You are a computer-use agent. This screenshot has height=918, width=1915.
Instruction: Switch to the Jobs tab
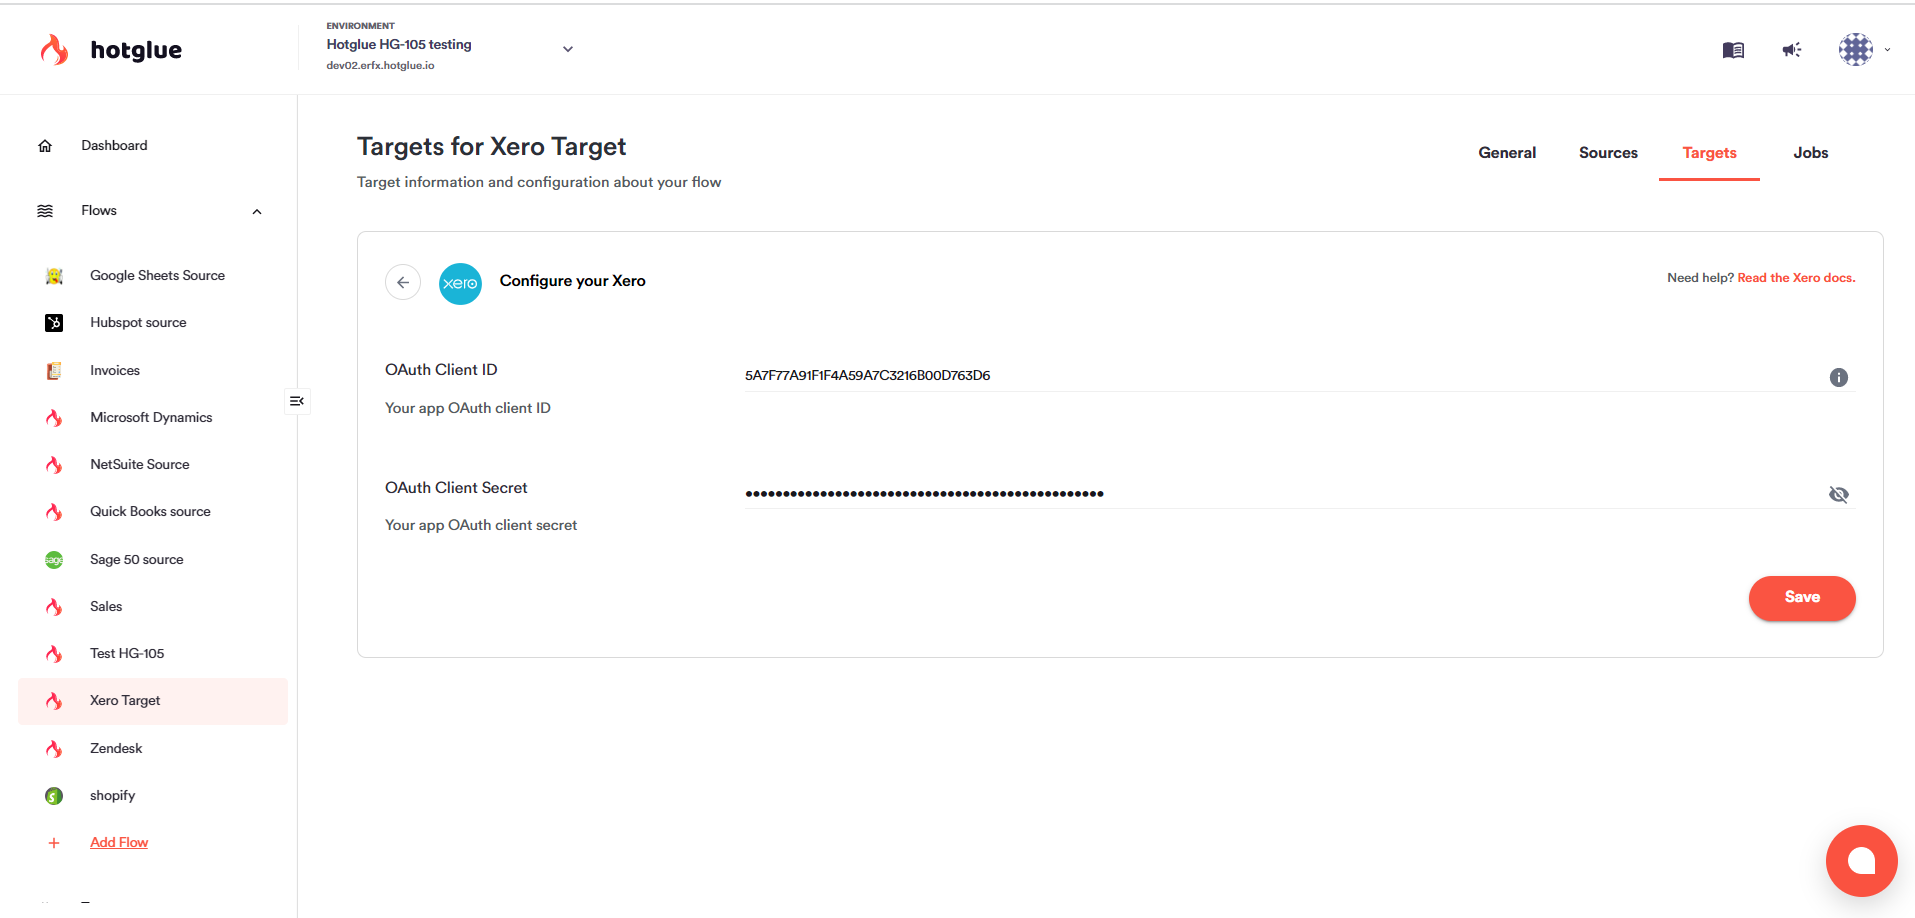pos(1810,153)
